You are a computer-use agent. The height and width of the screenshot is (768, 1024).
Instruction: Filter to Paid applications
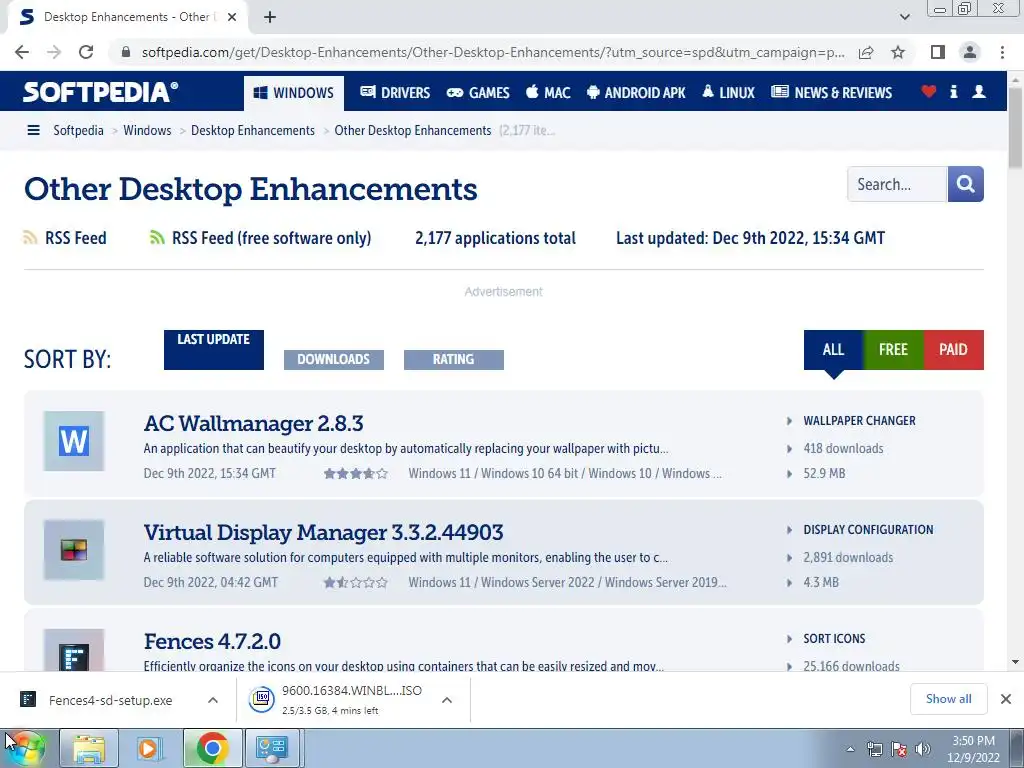pos(953,349)
